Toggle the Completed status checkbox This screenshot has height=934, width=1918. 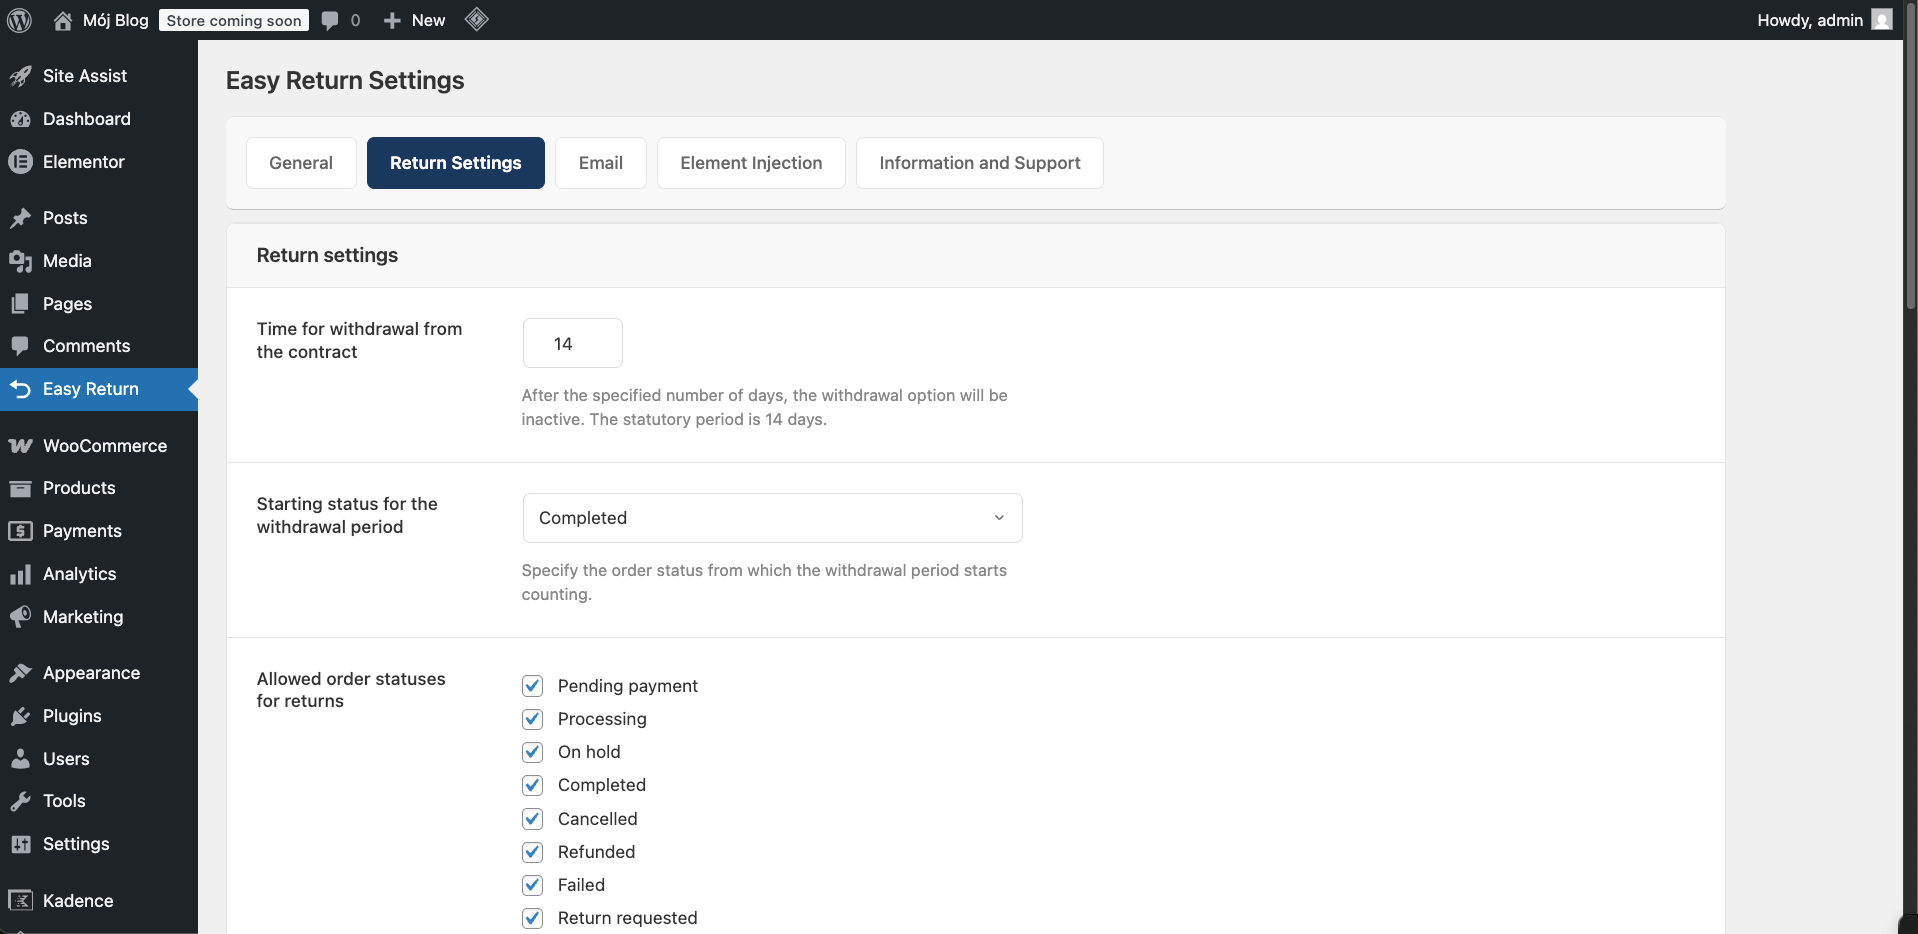533,785
